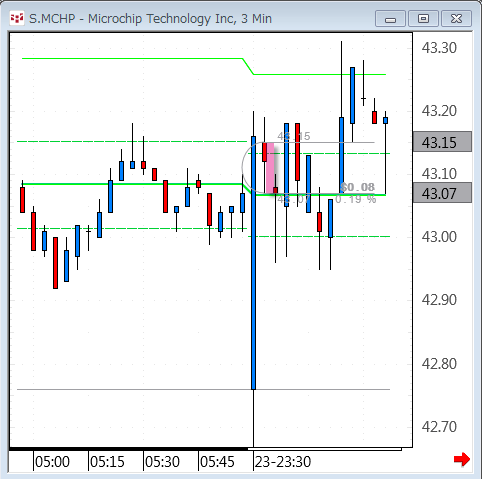Select the tall blue candle at session open

(x=253, y=263)
